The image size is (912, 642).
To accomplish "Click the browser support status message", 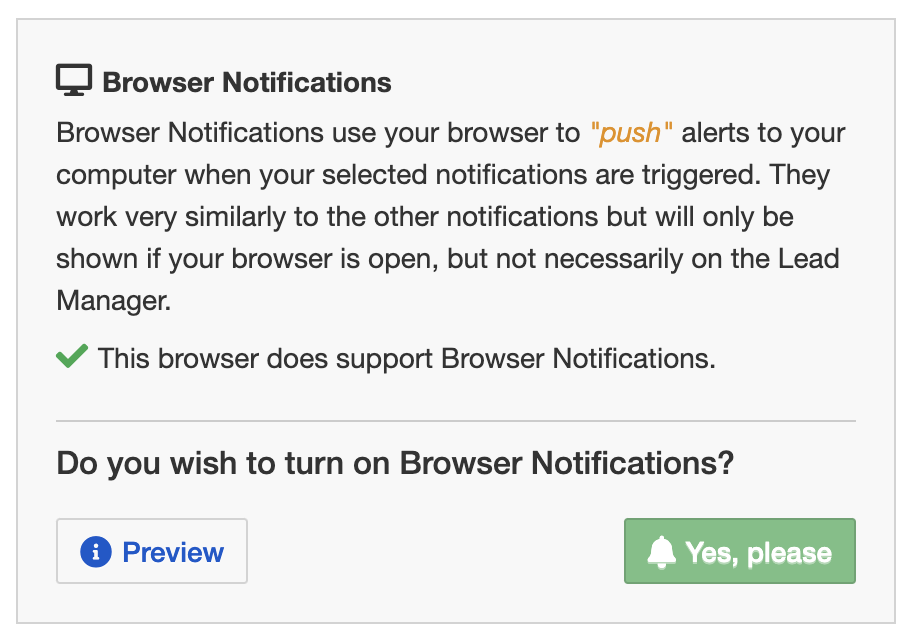I will [407, 358].
